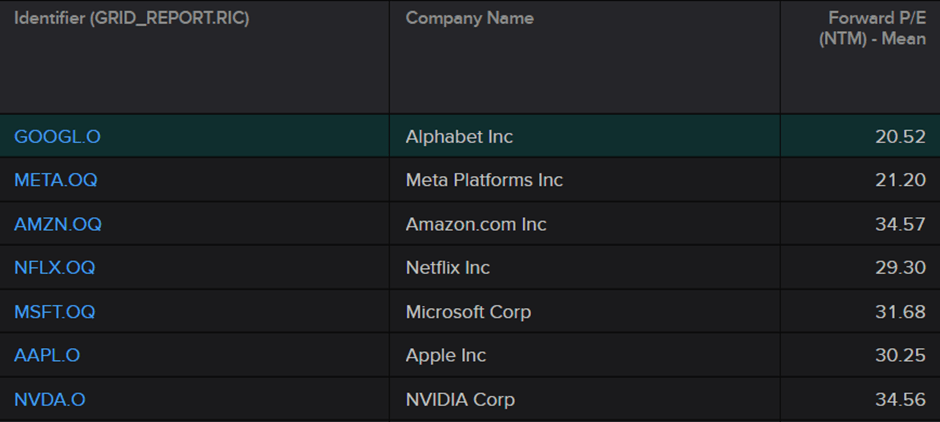Open the GOOGL.O identifier link
This screenshot has height=422, width=940.
[57, 136]
